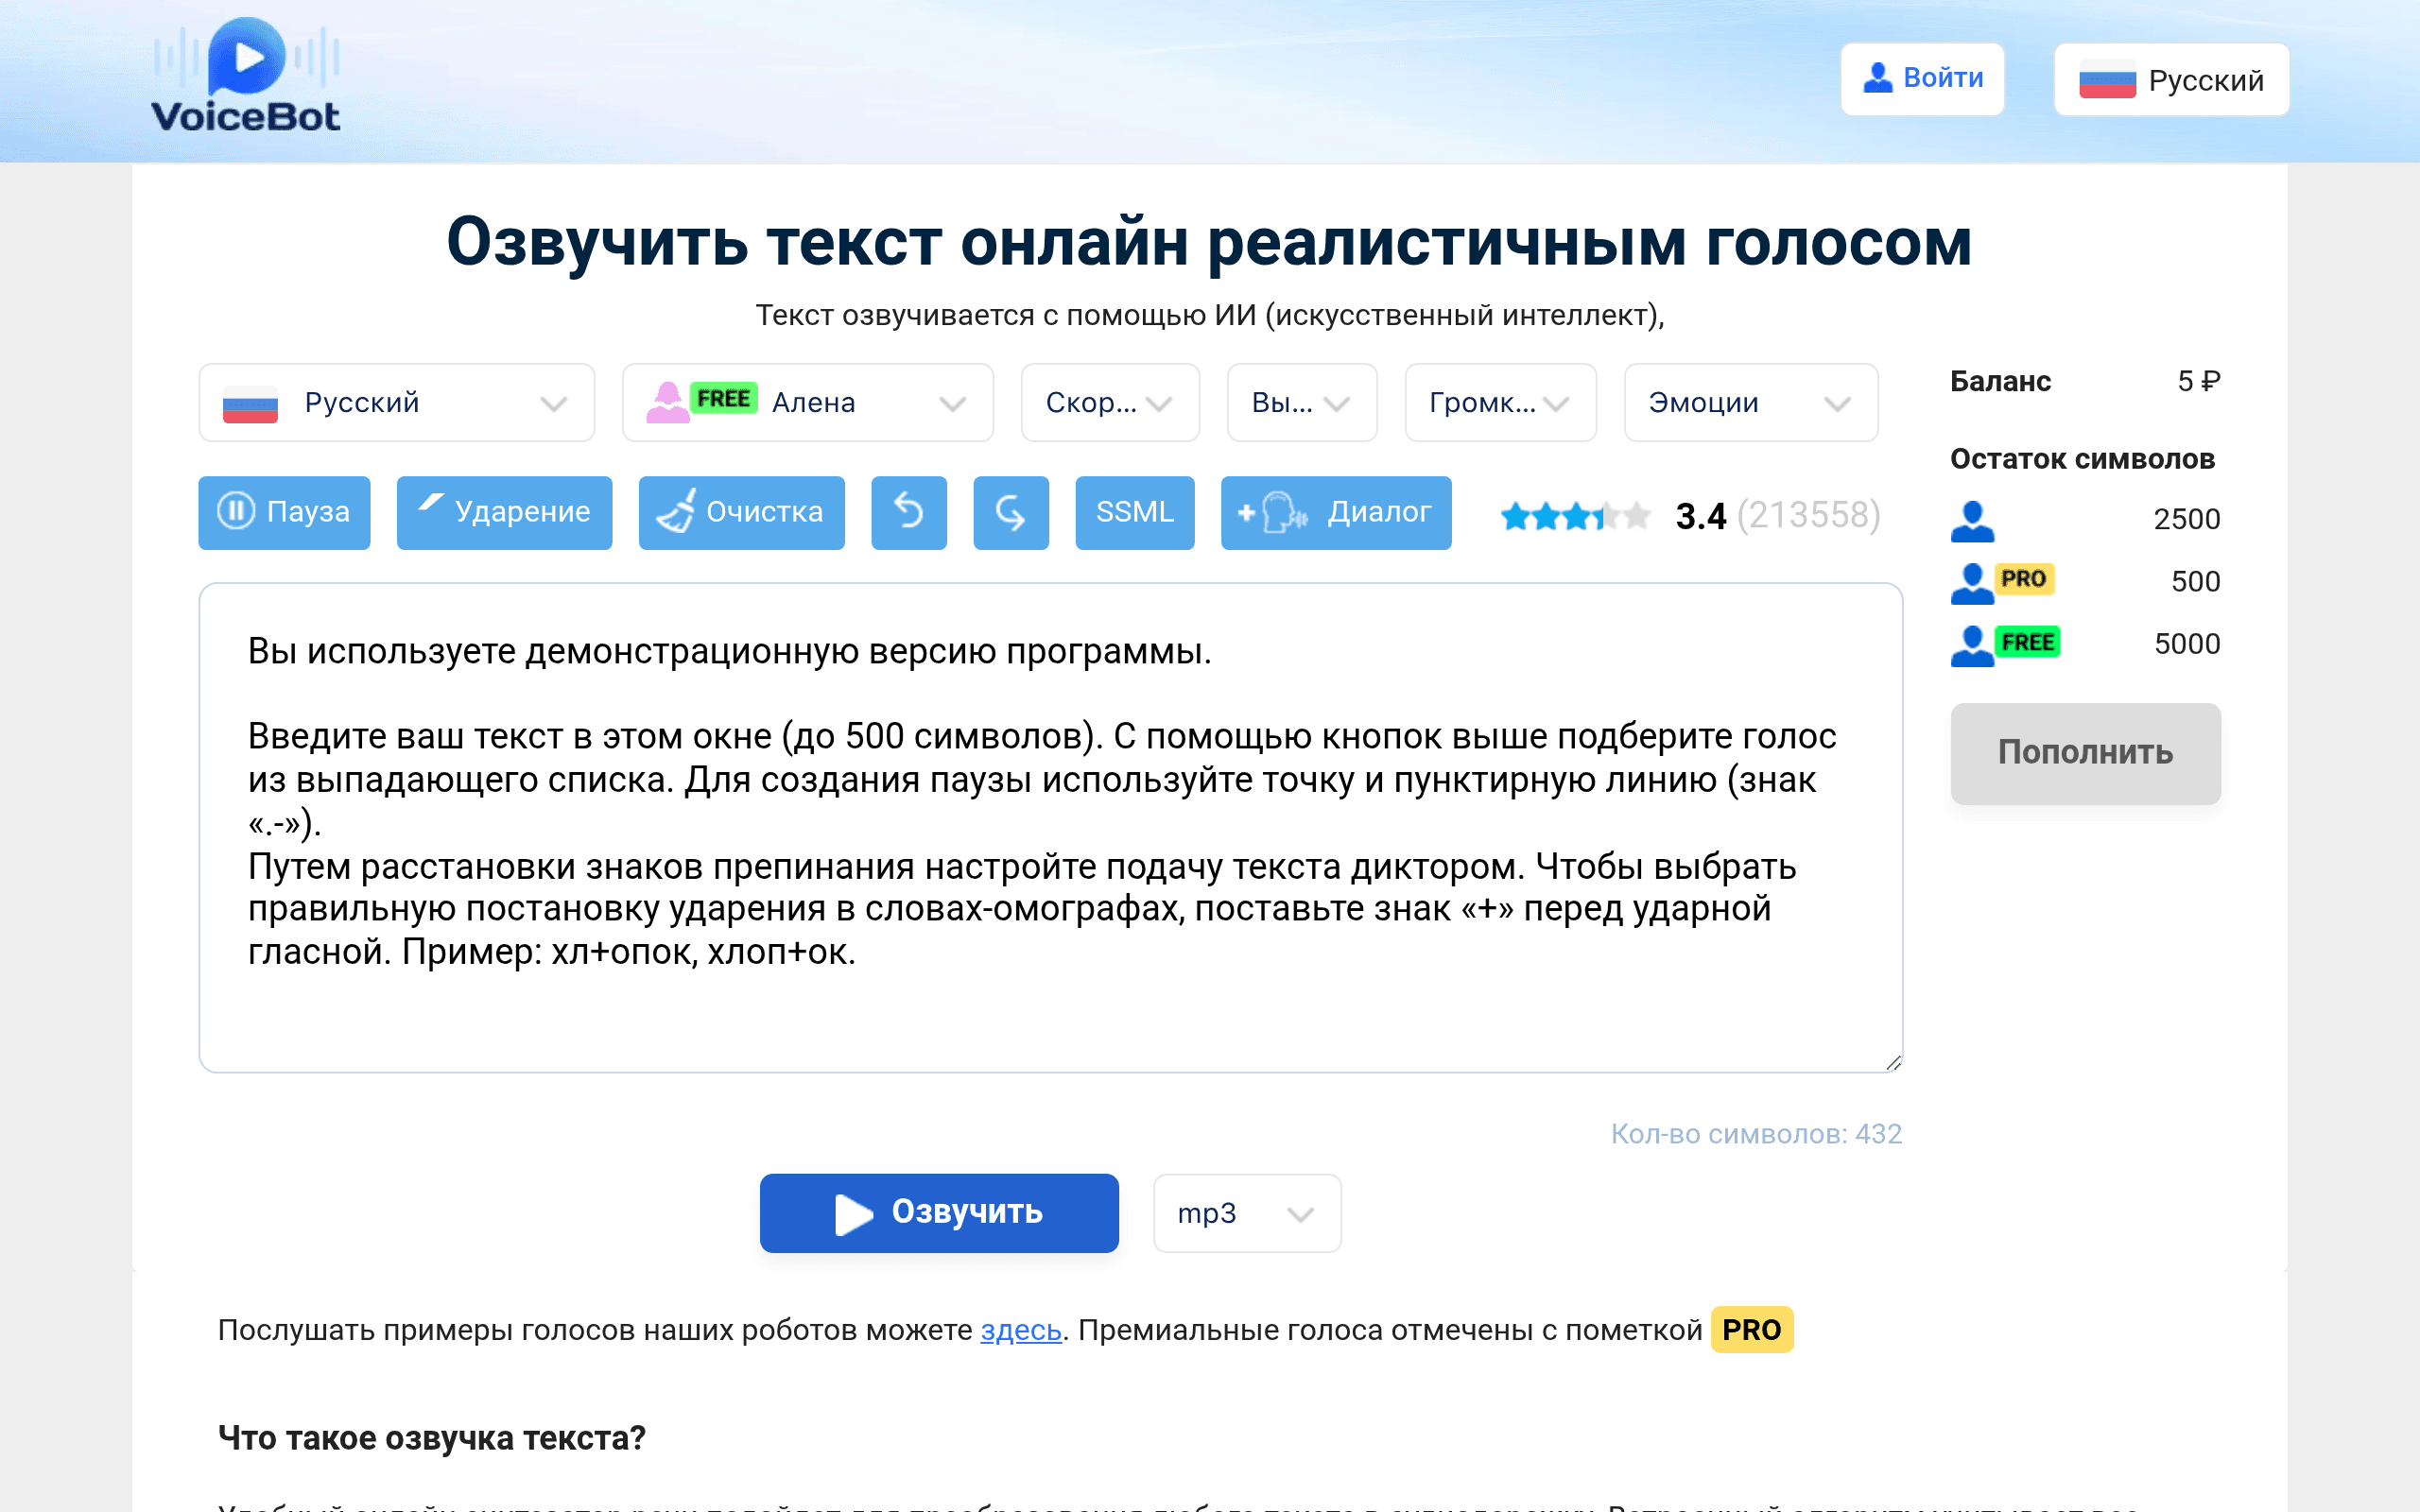Click the Баланс label
2420x1512 pixels.
click(x=2000, y=381)
